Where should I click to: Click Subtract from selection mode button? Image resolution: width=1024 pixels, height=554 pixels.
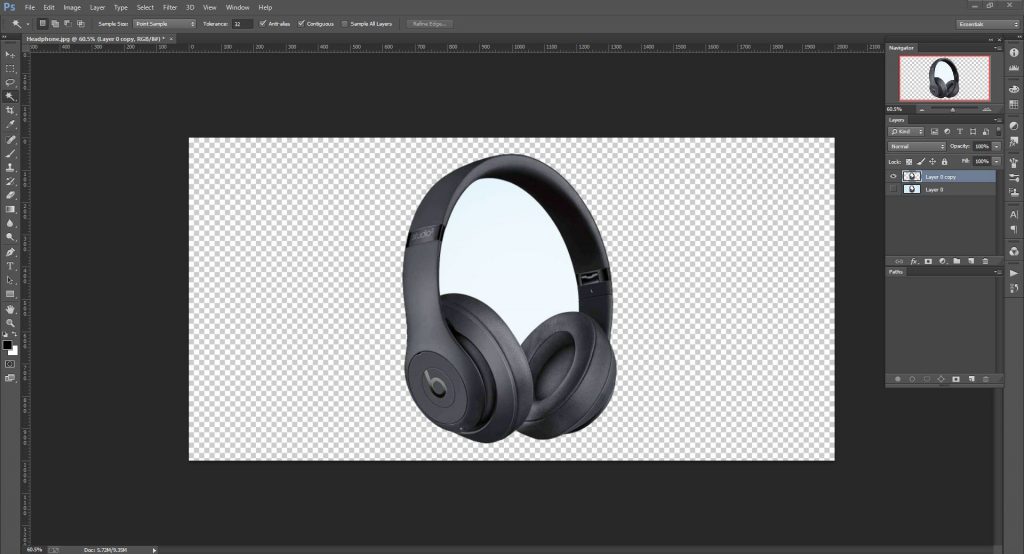point(67,24)
